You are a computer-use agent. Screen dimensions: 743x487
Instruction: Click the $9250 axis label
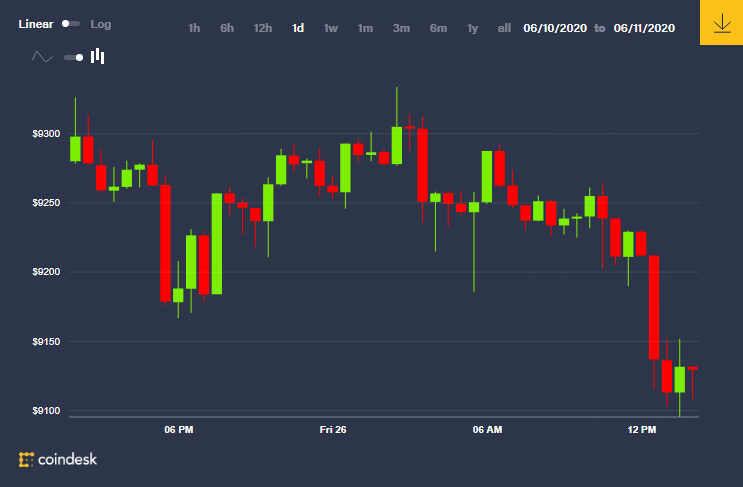[x=46, y=203]
